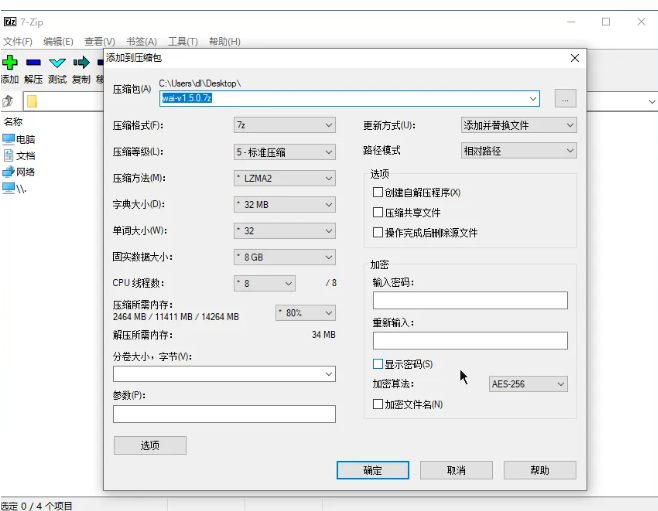Enable 创建自解压程序 checkbox

pos(378,192)
